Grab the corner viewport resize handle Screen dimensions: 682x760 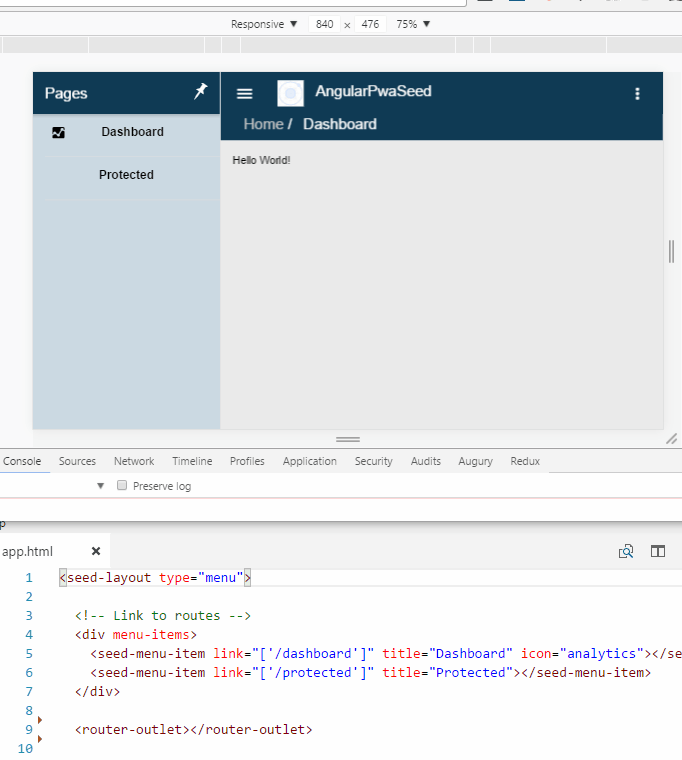pos(671,439)
